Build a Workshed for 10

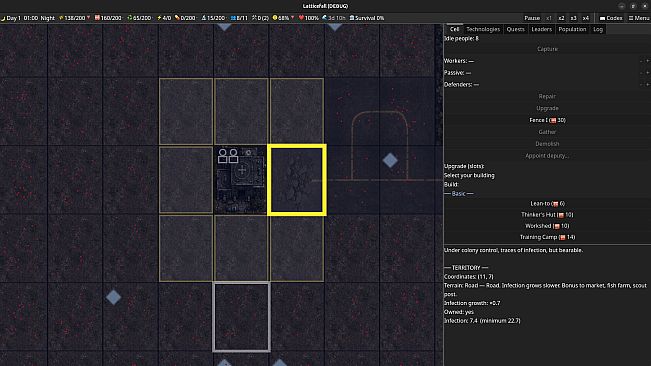point(547,226)
